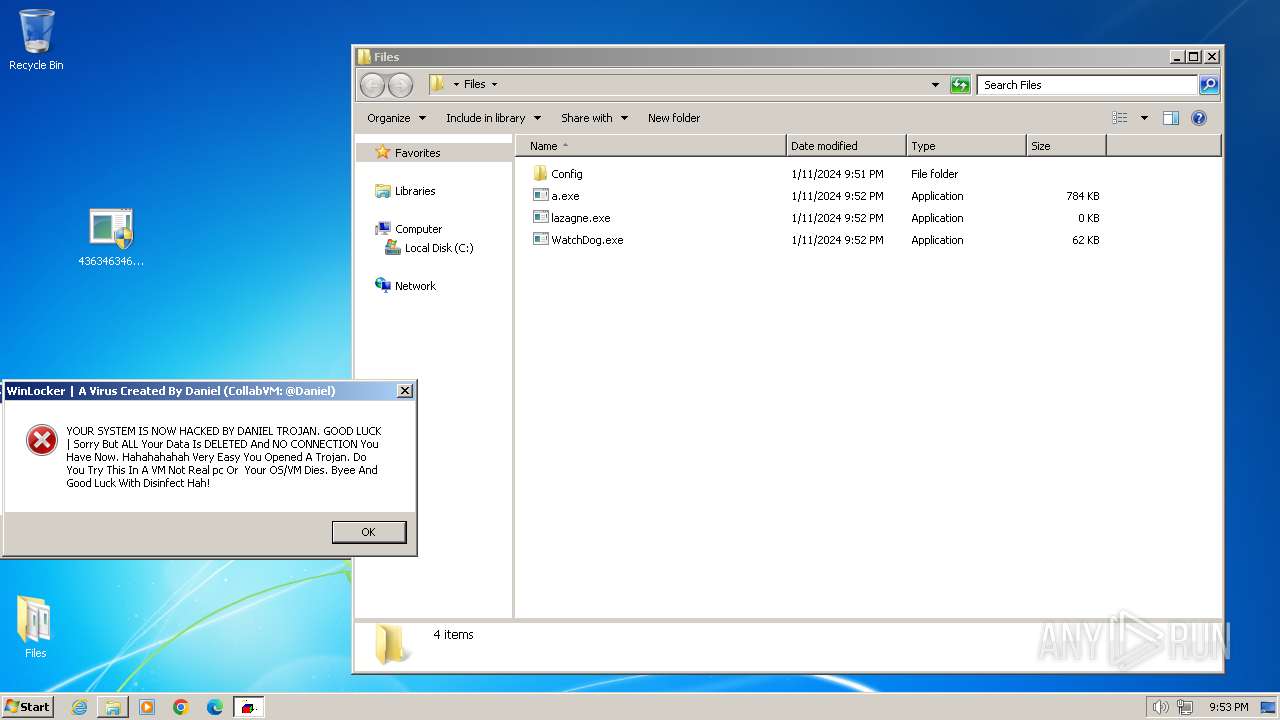Select the WatchDog.exe file icon

click(541, 240)
